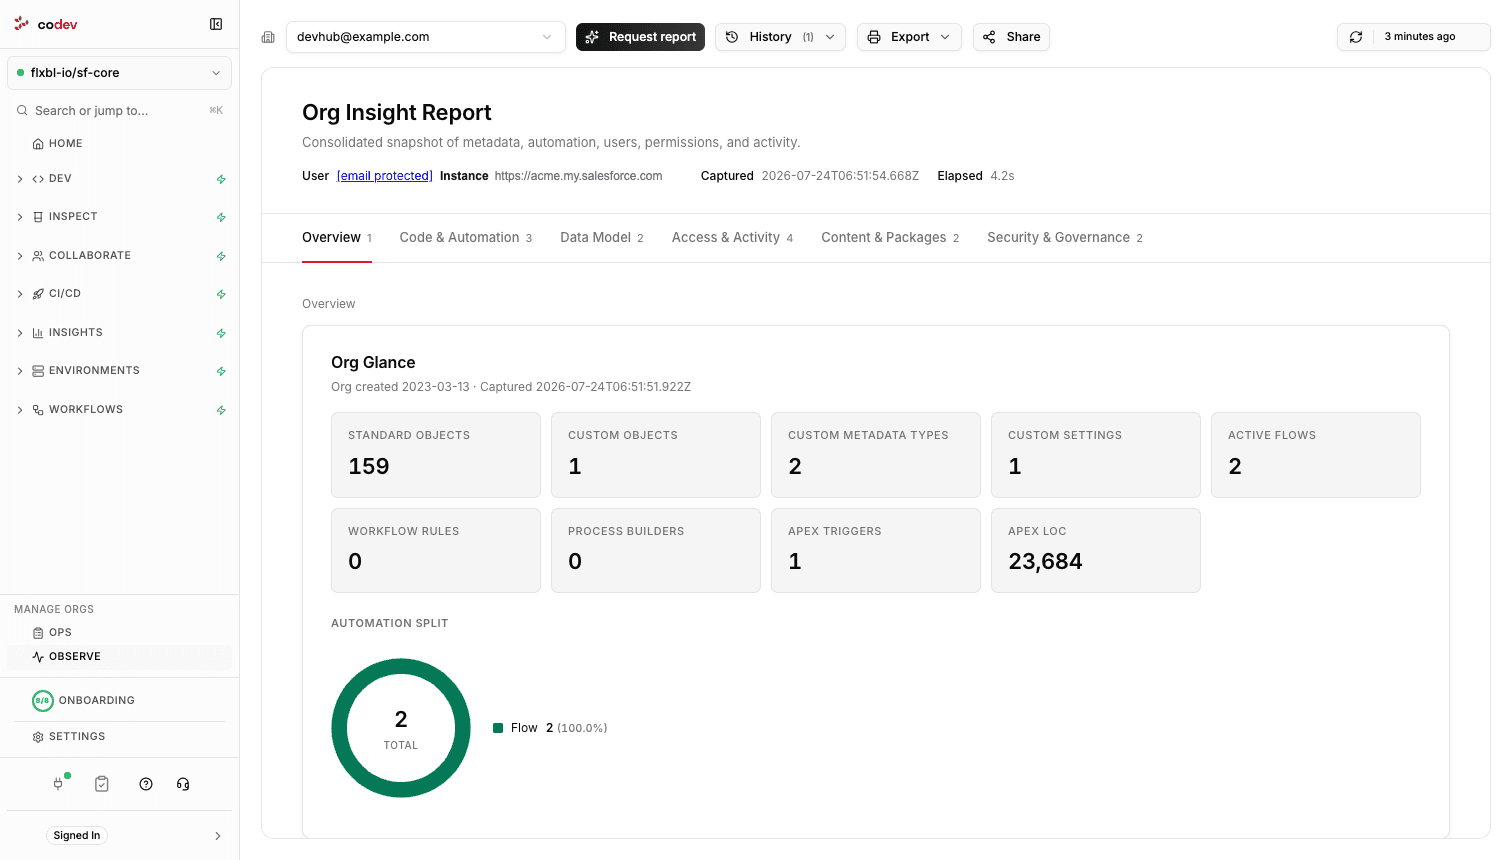Click the refresh icon near timestamp
The image size is (1512, 860).
[x=1356, y=37]
